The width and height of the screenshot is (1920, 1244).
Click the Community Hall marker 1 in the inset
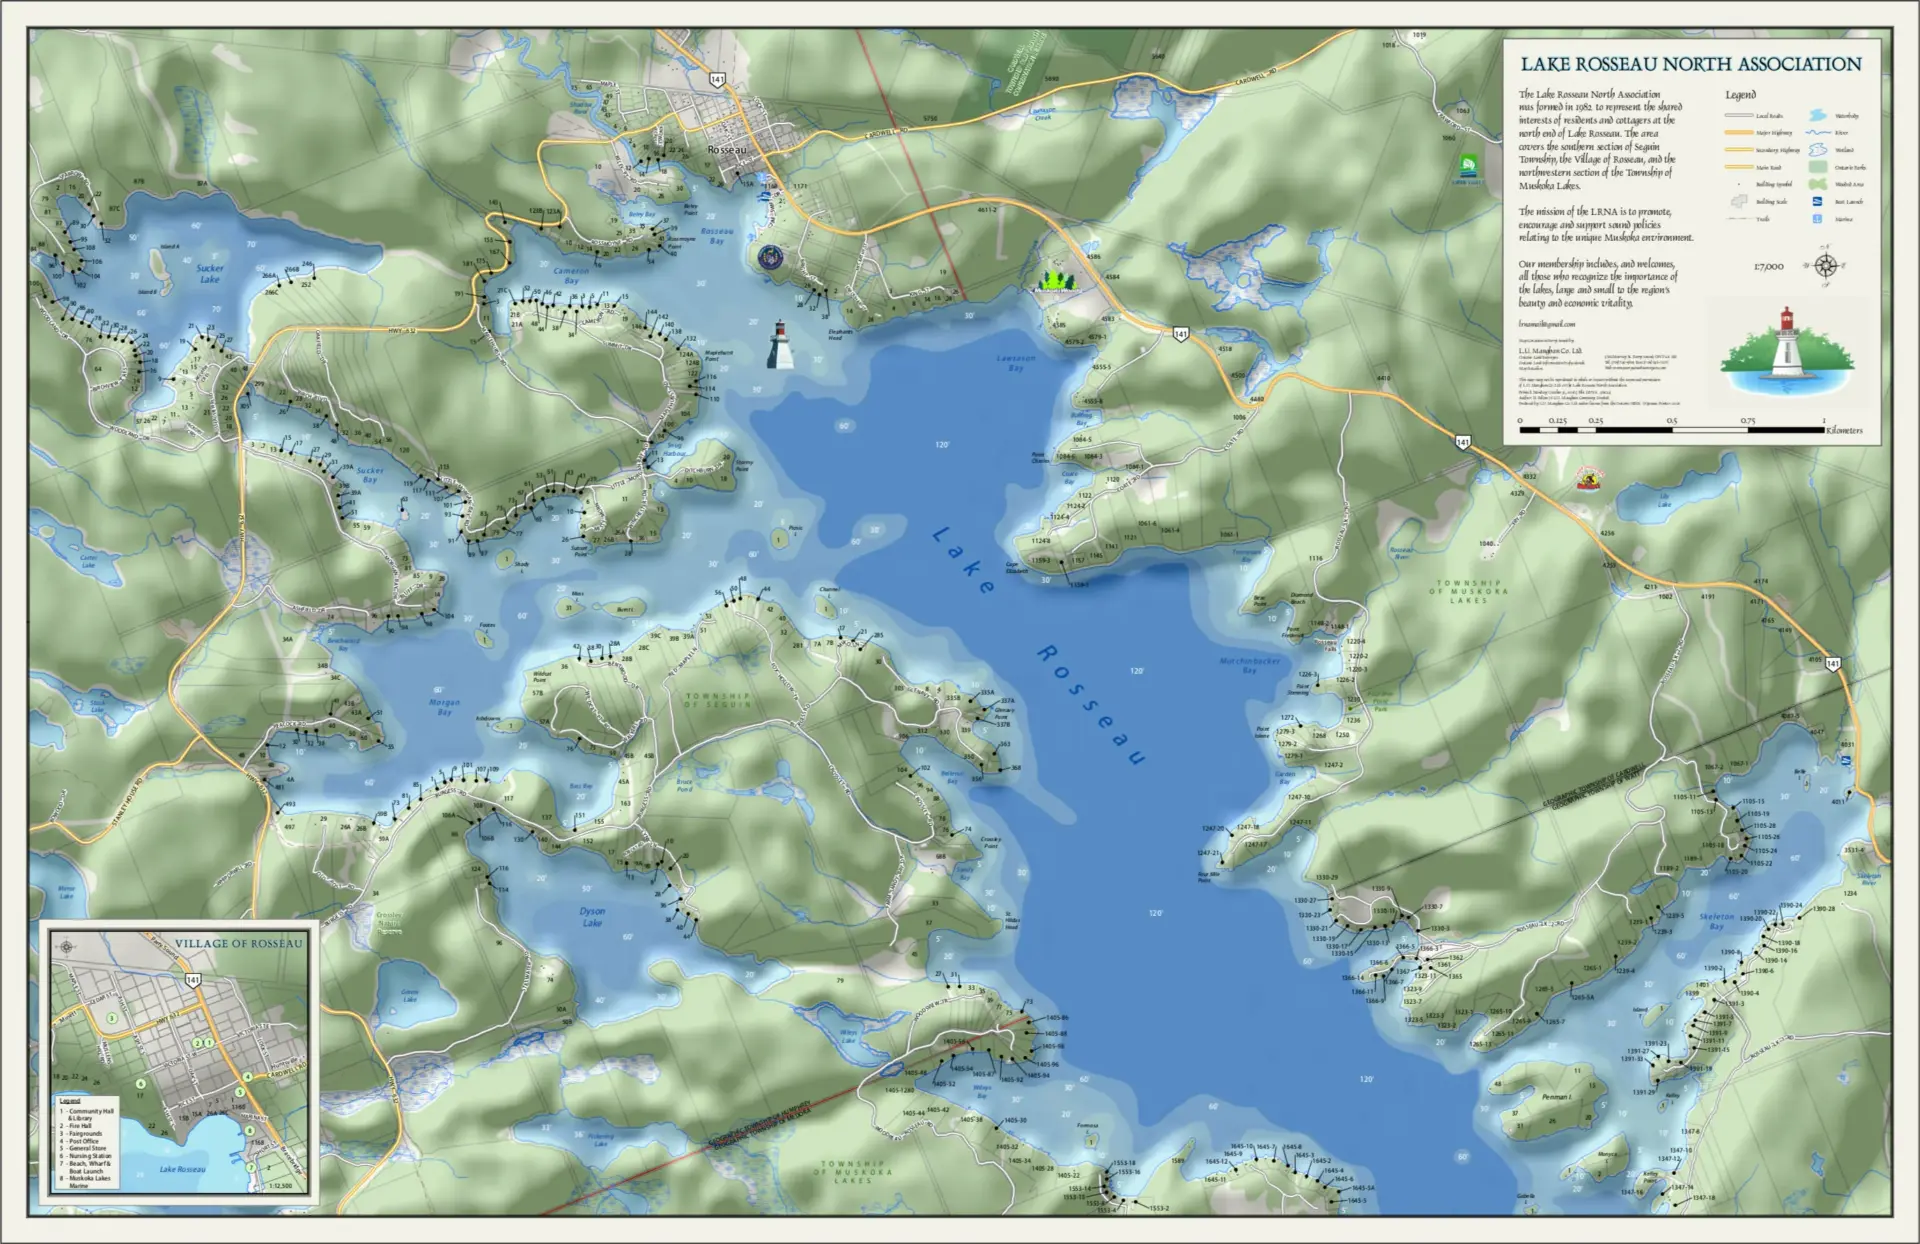tap(209, 1042)
